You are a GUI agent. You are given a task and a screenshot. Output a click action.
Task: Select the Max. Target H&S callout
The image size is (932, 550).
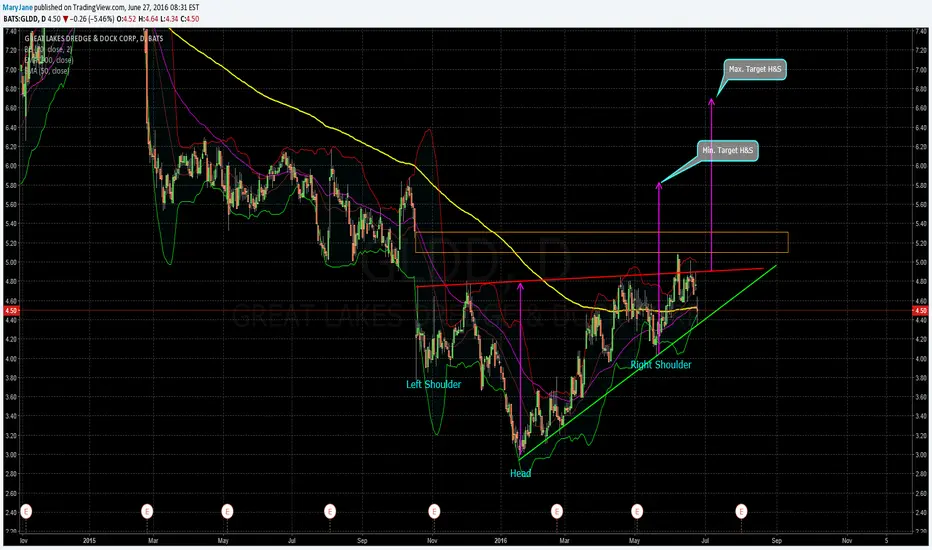pos(755,70)
